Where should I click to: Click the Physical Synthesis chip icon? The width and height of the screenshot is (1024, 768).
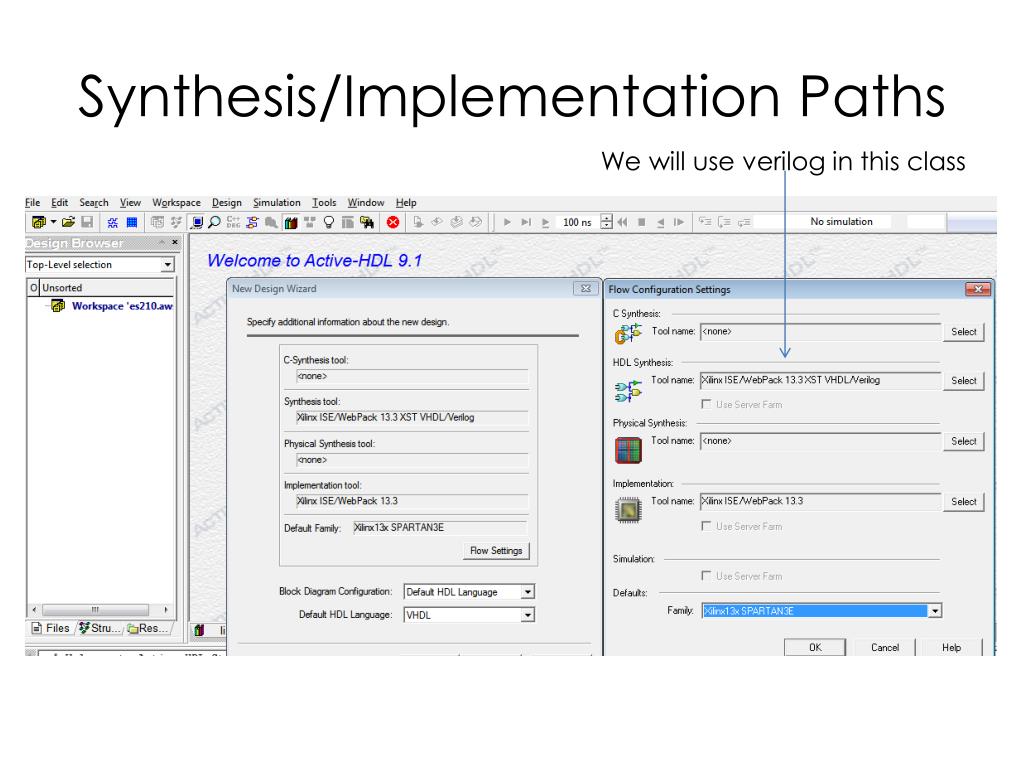point(628,450)
